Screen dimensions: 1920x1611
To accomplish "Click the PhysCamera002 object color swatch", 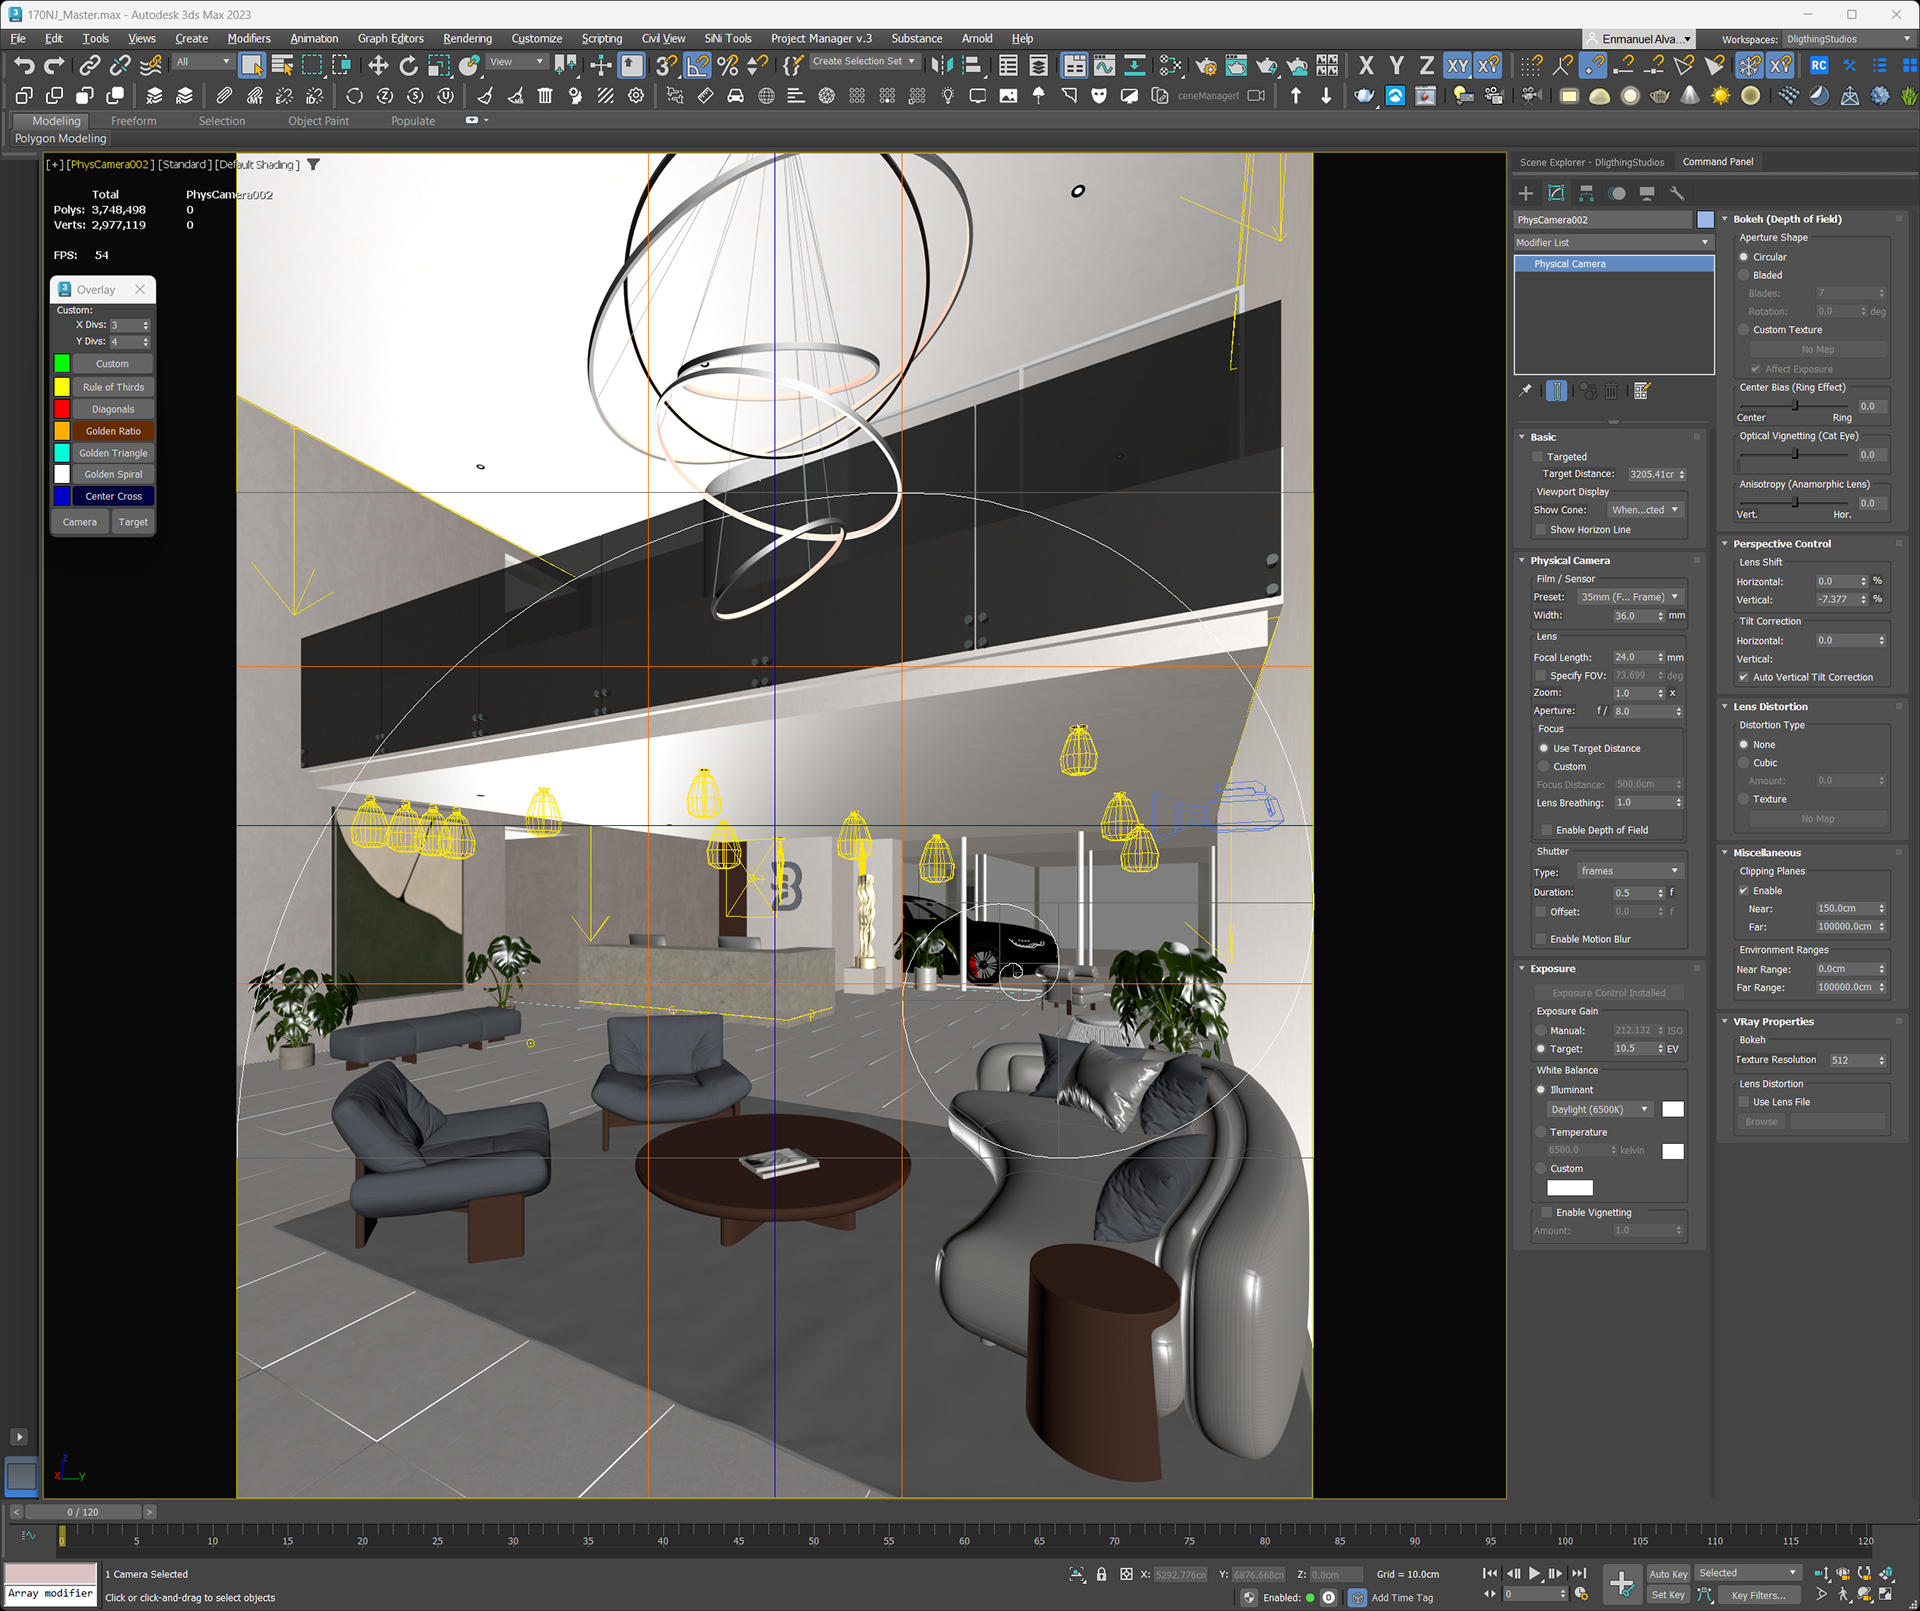I will pos(1706,220).
